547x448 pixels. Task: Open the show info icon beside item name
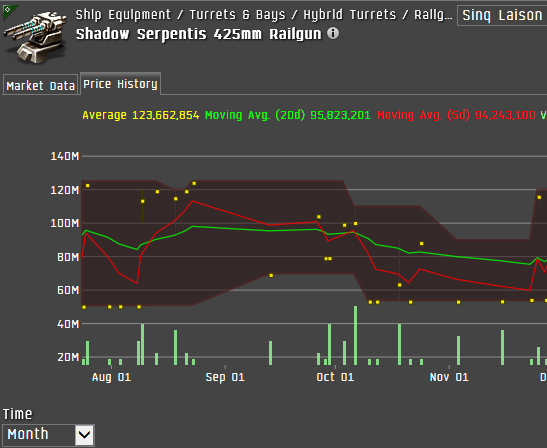click(x=333, y=33)
